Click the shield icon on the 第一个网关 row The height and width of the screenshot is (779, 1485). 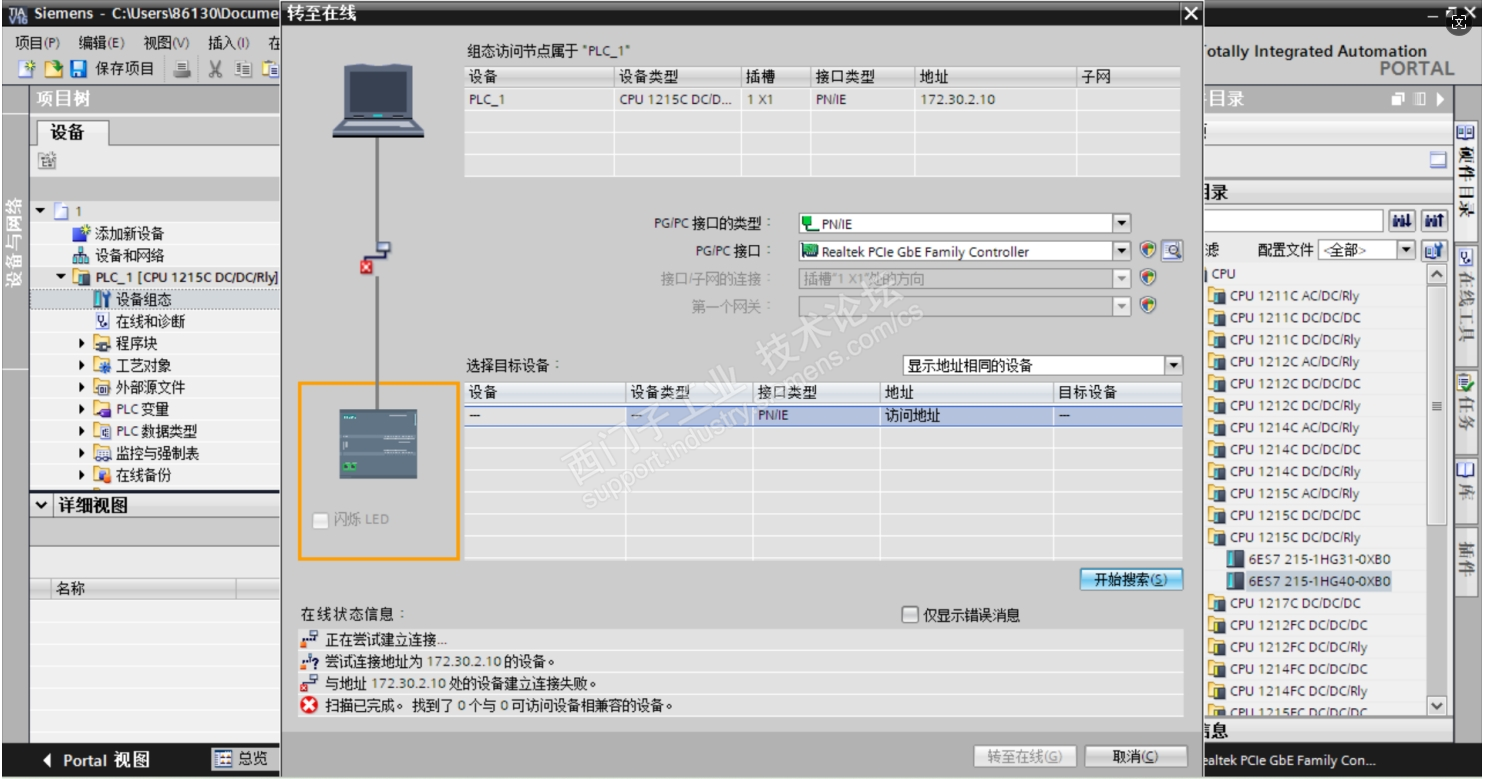coord(1148,306)
